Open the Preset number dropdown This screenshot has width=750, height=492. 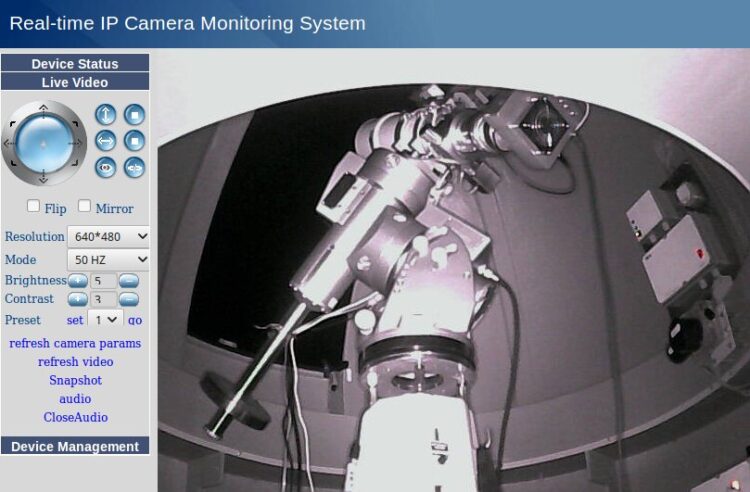[106, 319]
